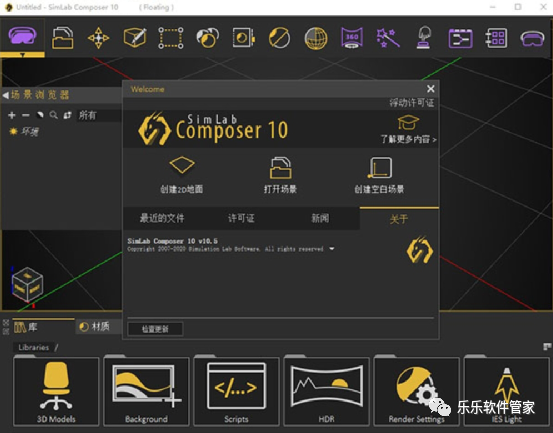Viewport: 553px width, 433px height.
Task: Switch to the Recent files (最近的文件) tab
Action: [162, 218]
